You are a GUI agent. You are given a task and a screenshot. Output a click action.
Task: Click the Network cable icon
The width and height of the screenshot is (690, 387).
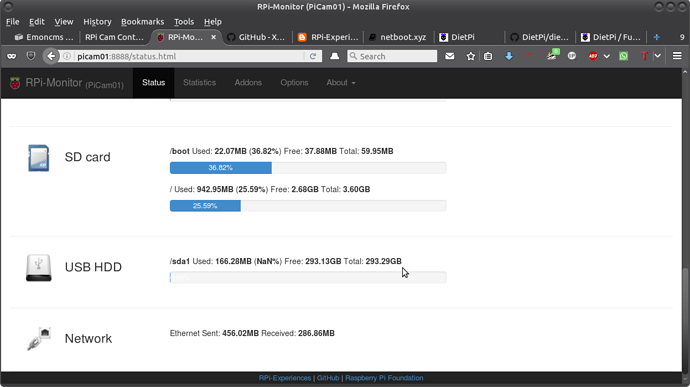pos(39,339)
